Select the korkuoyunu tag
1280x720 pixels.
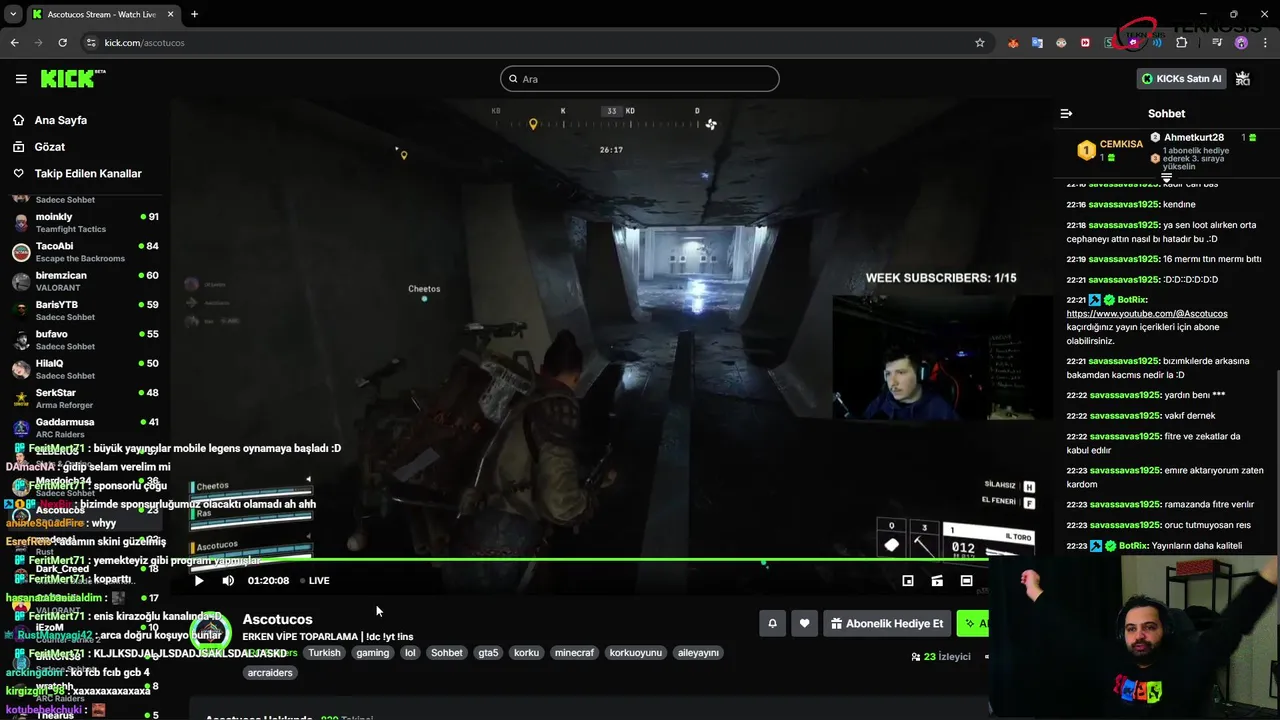(636, 653)
